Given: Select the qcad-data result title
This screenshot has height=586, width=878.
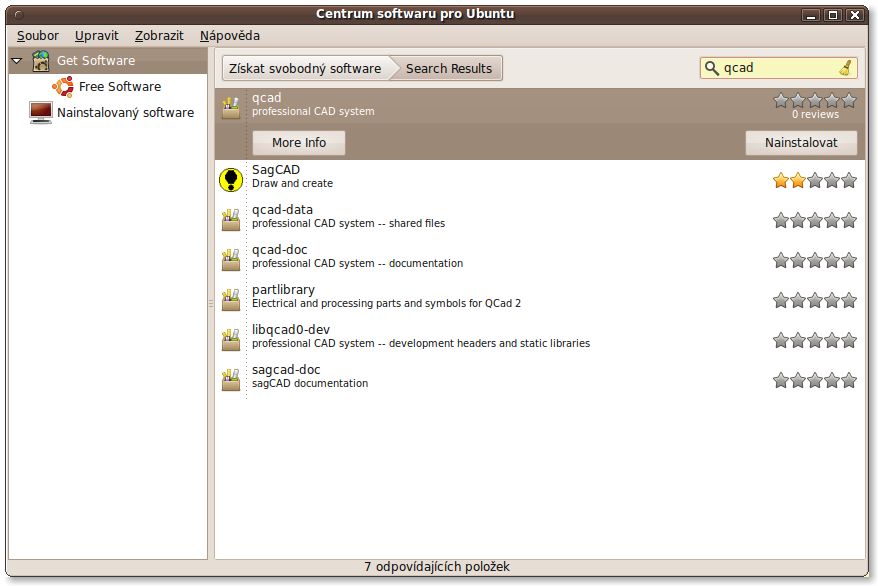Looking at the screenshot, I should tap(282, 210).
